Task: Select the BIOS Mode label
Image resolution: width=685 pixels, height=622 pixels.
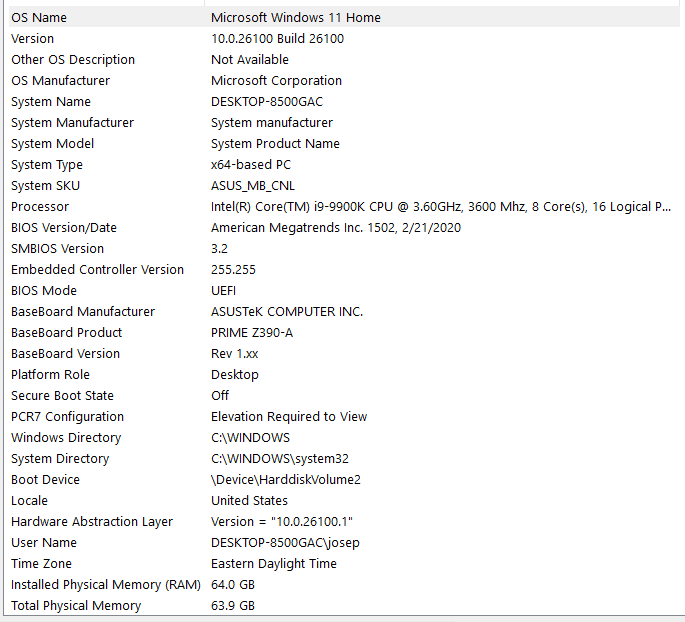Action: pyautogui.click(x=44, y=290)
